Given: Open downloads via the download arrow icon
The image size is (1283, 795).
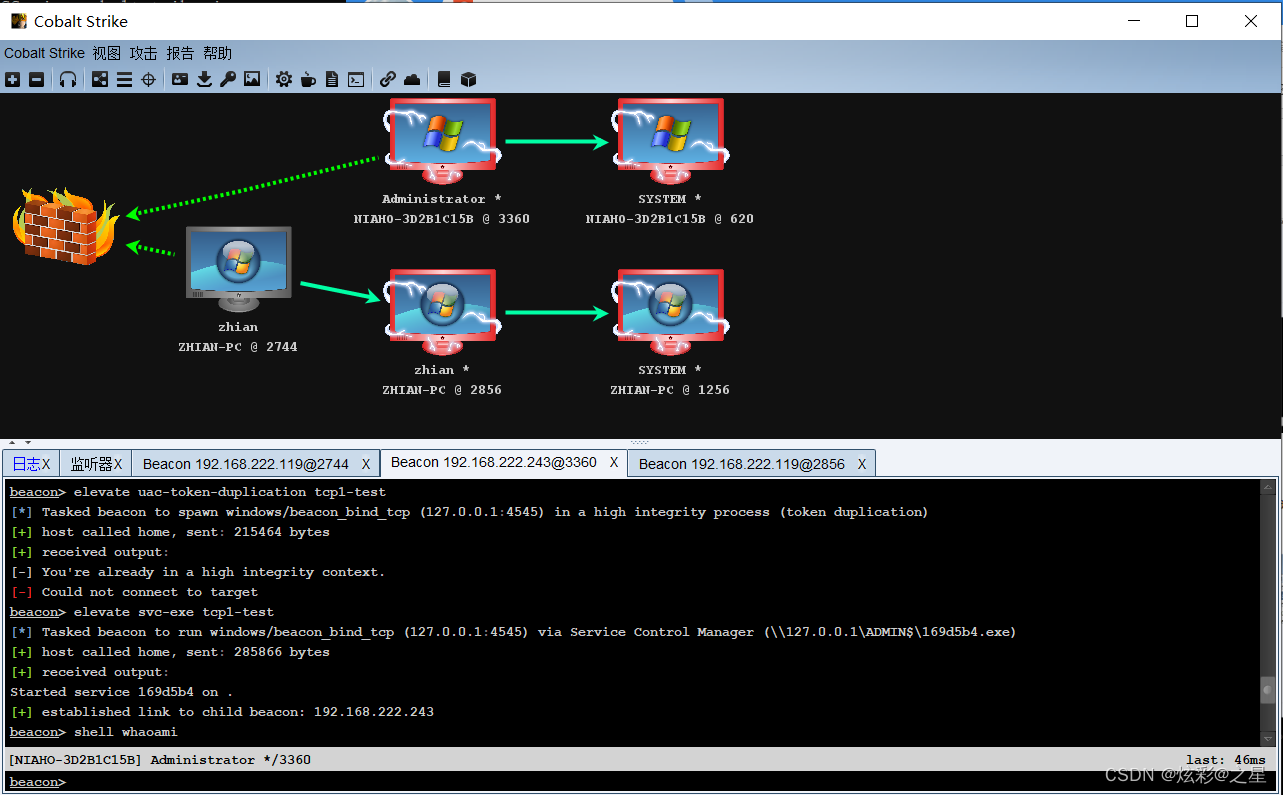Looking at the screenshot, I should [x=204, y=79].
